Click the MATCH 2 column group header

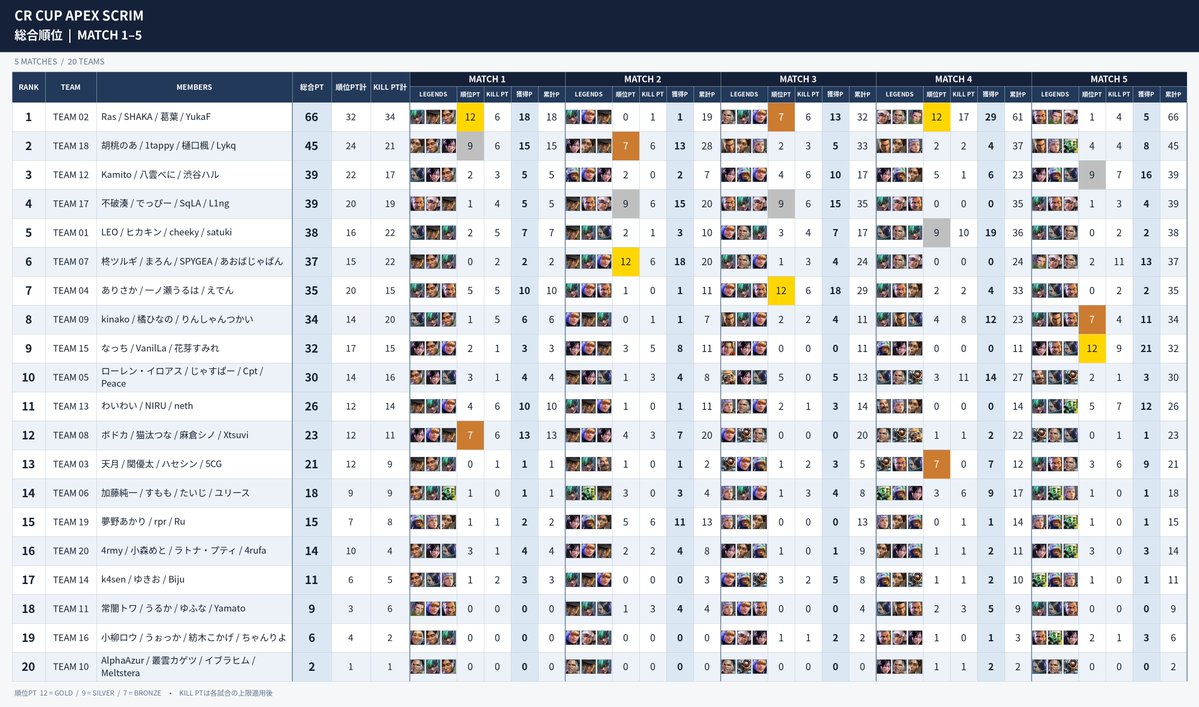642,79
